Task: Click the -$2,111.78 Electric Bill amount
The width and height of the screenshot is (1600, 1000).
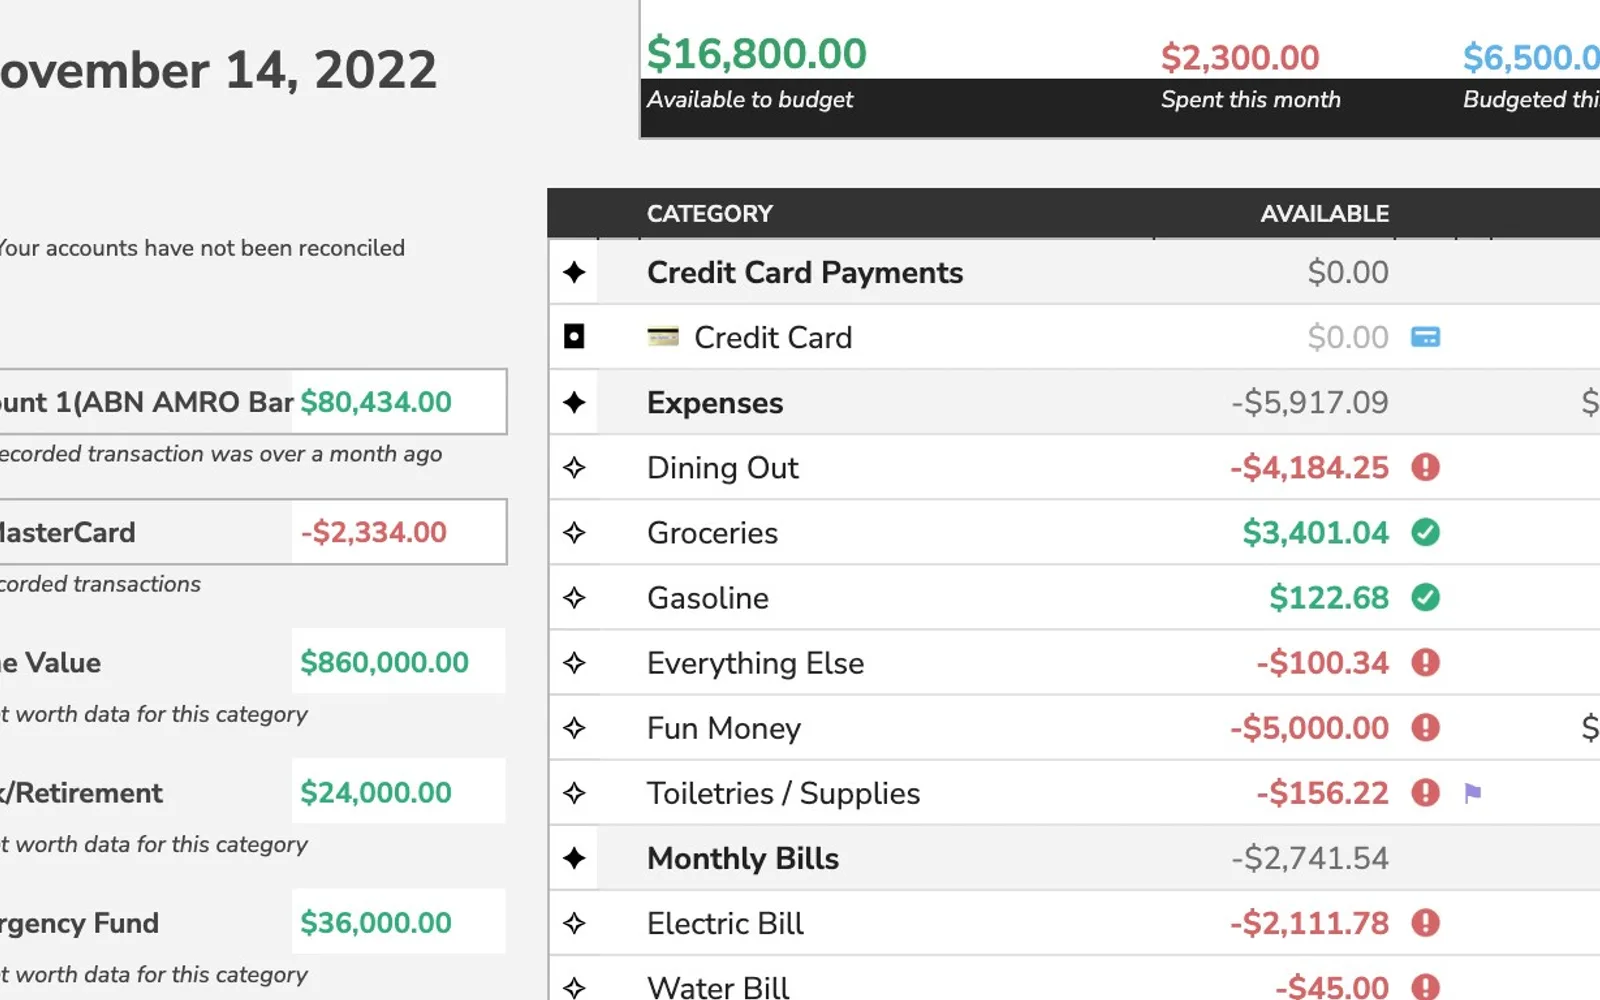Action: 1310,923
